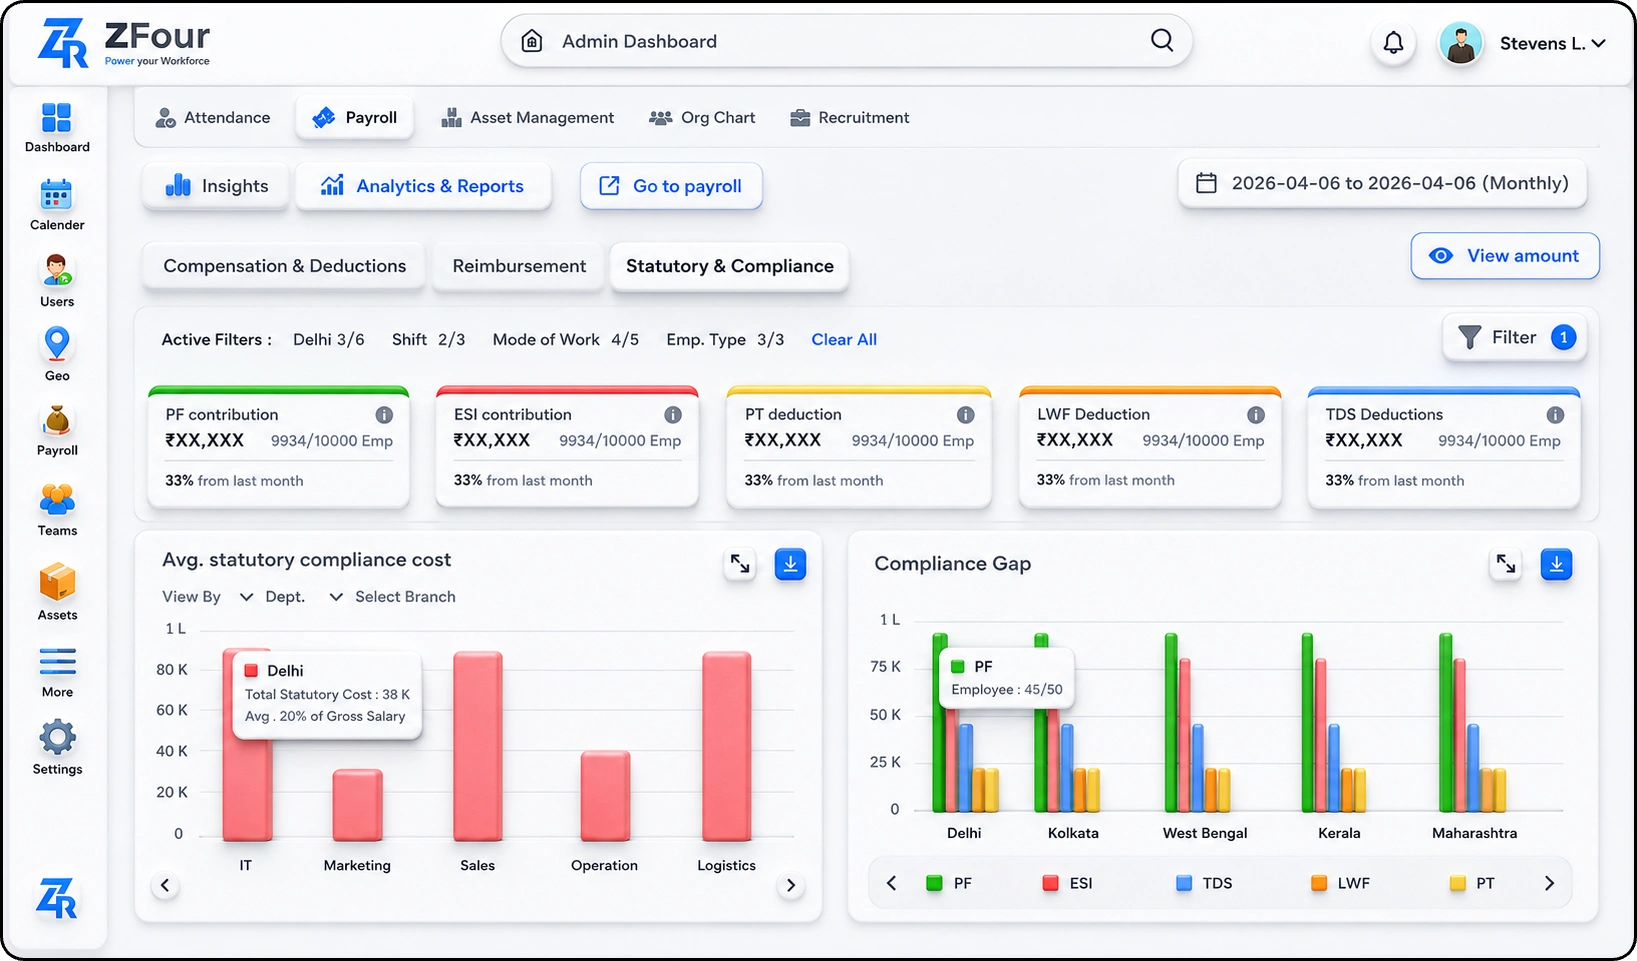Viewport: 1637px width, 961px height.
Task: Open Teams in the sidebar
Action: [57, 509]
